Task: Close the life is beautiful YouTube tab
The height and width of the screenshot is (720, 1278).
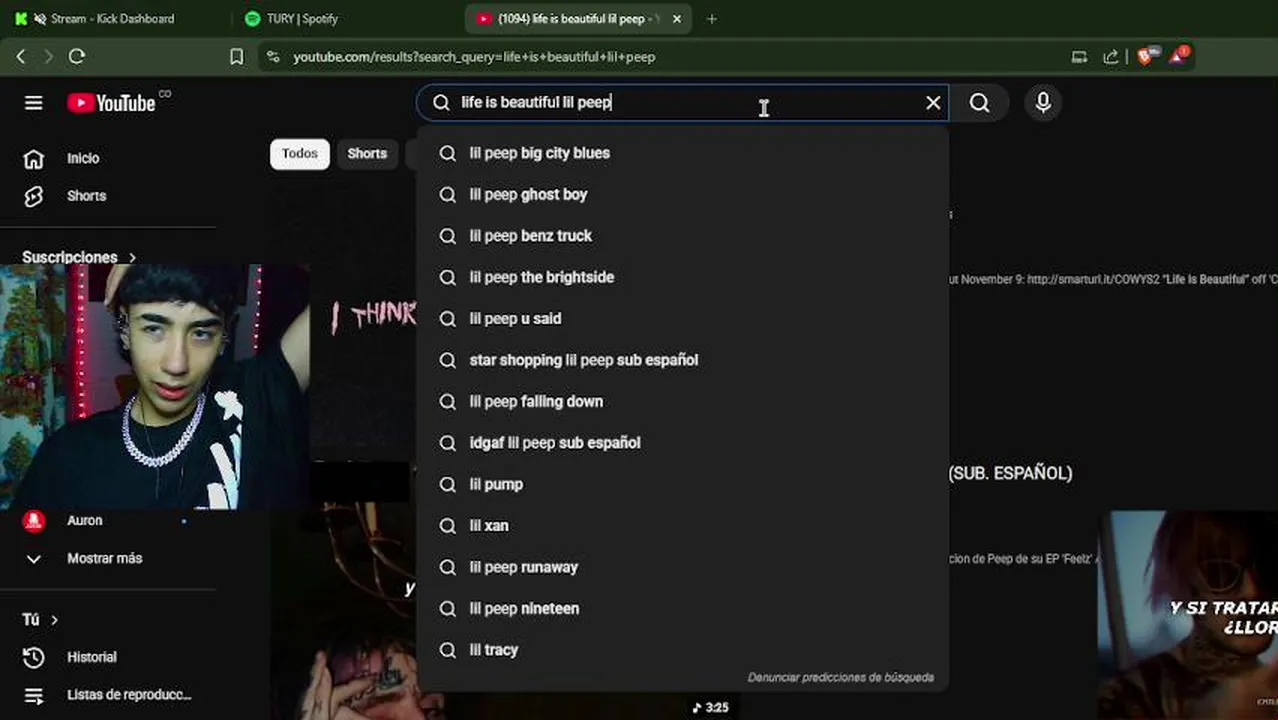Action: [677, 19]
